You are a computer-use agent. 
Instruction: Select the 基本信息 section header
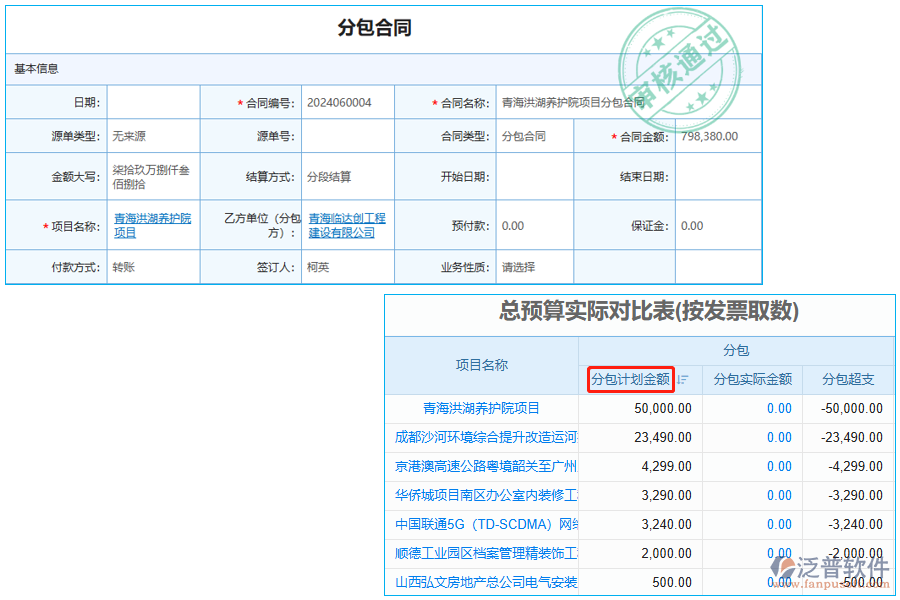pos(38,68)
